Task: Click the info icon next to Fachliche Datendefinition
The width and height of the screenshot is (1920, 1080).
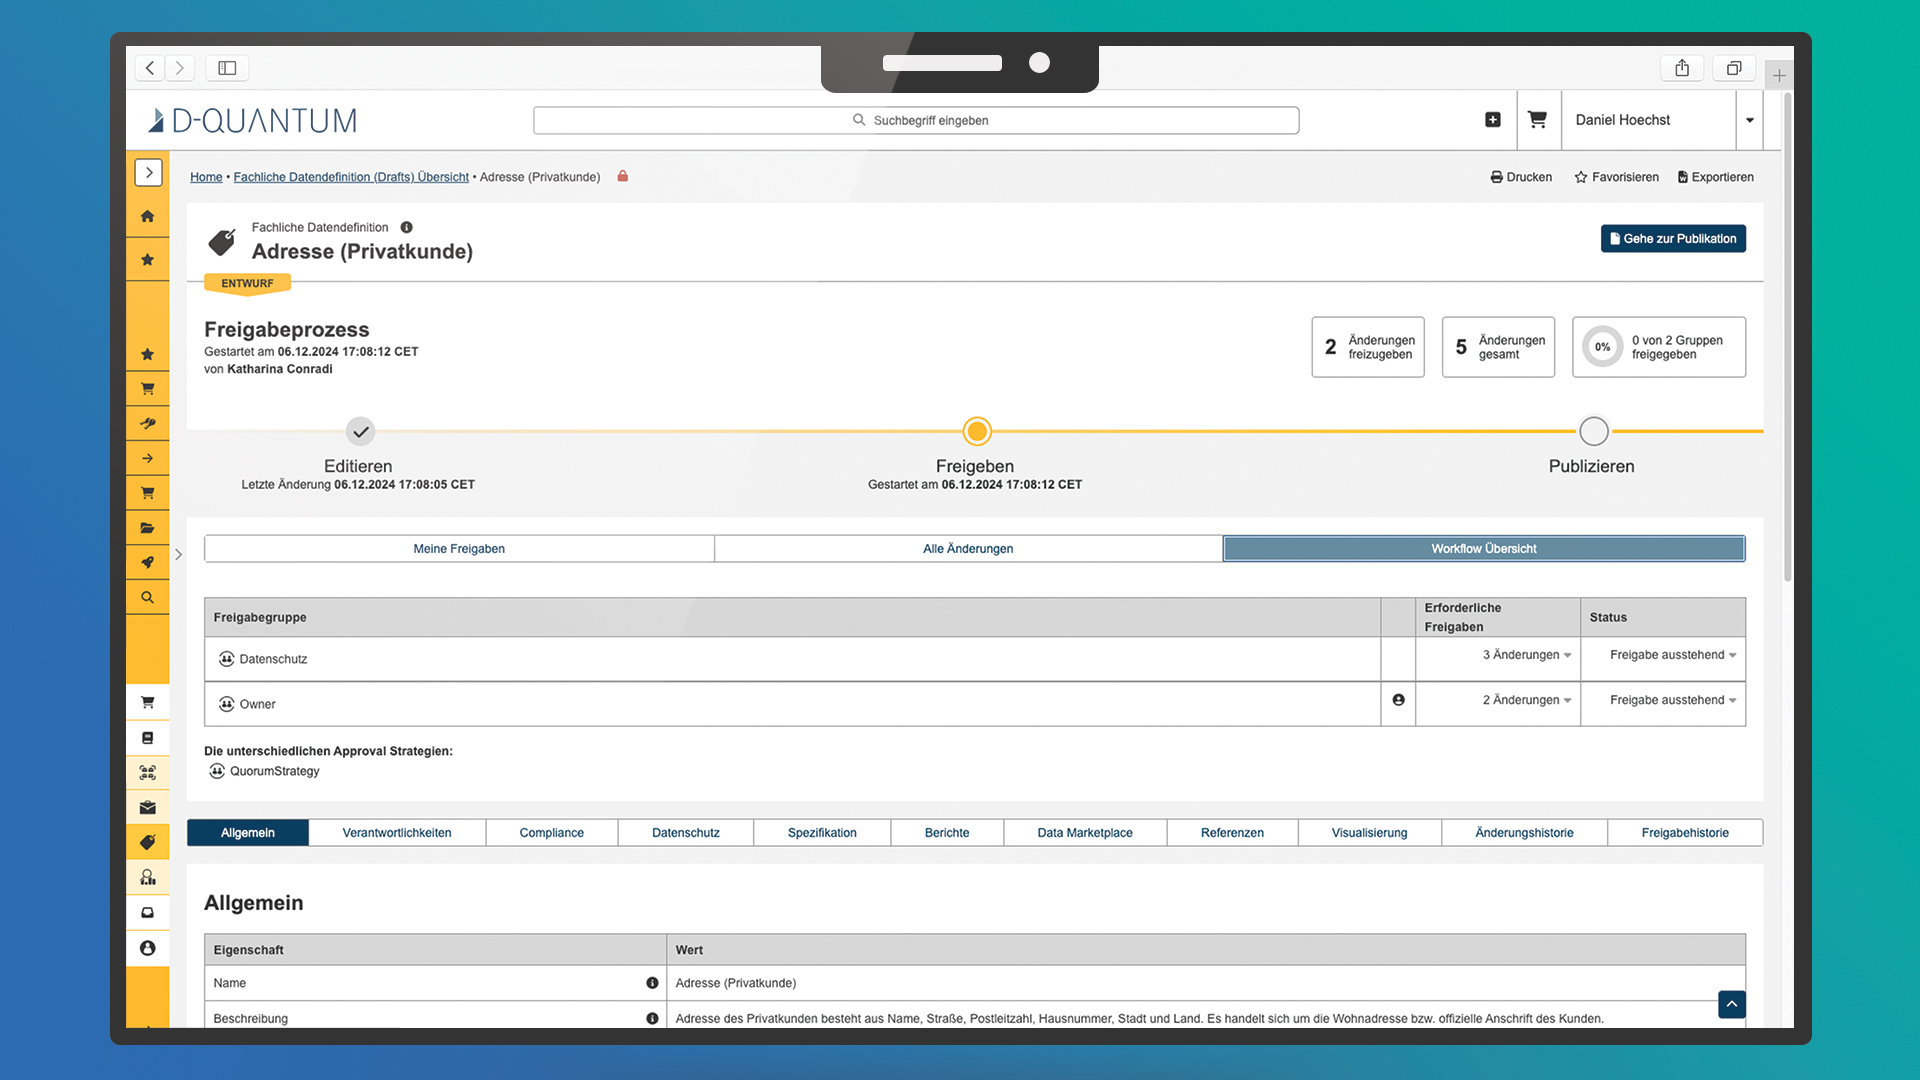Action: click(406, 227)
